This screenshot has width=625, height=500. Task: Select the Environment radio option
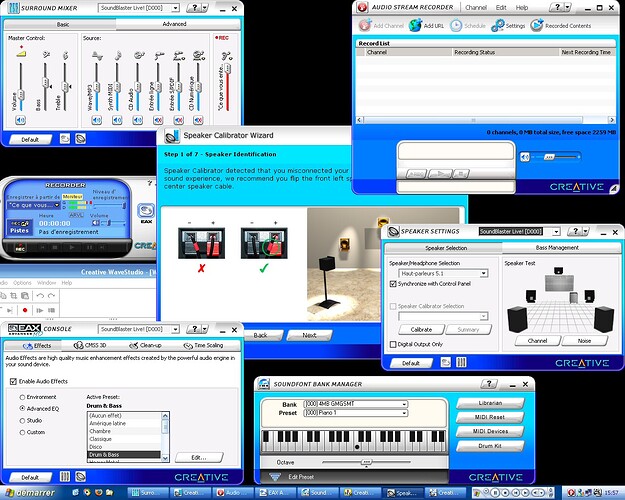23,396
